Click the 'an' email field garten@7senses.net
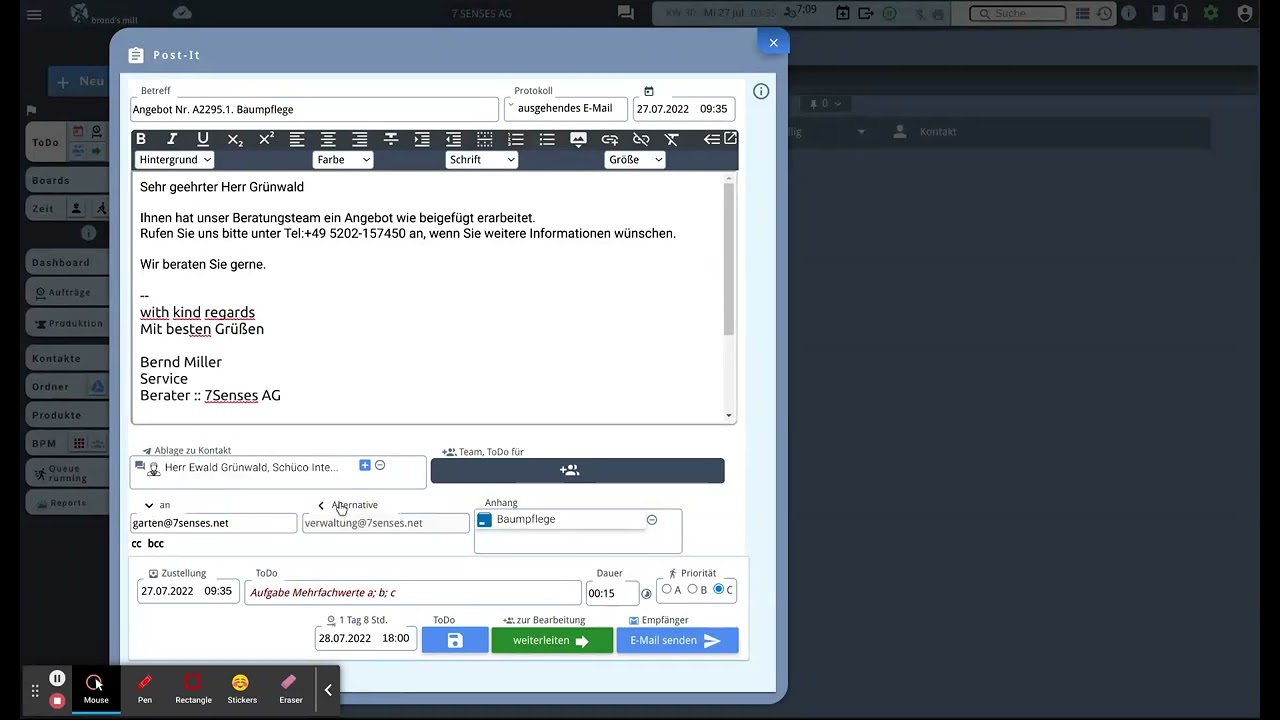Screen dimensions: 1280x720 tap(214, 523)
